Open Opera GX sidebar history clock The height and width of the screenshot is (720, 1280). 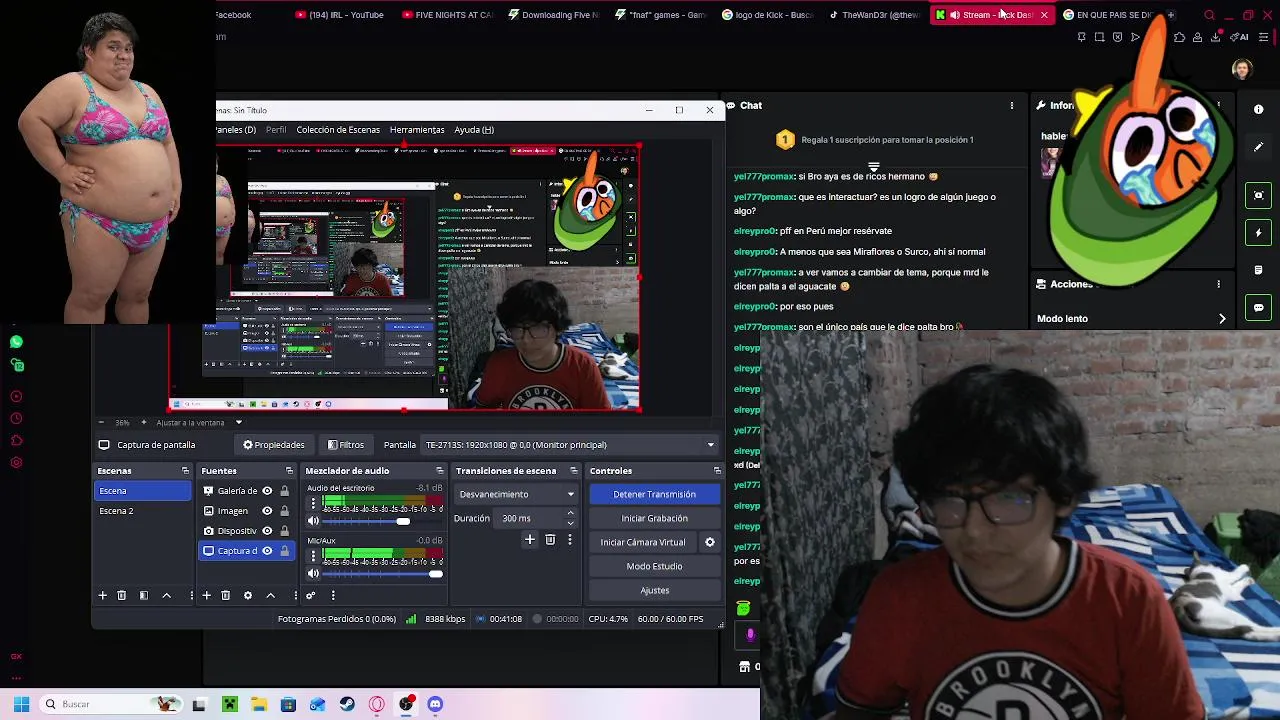click(16, 418)
